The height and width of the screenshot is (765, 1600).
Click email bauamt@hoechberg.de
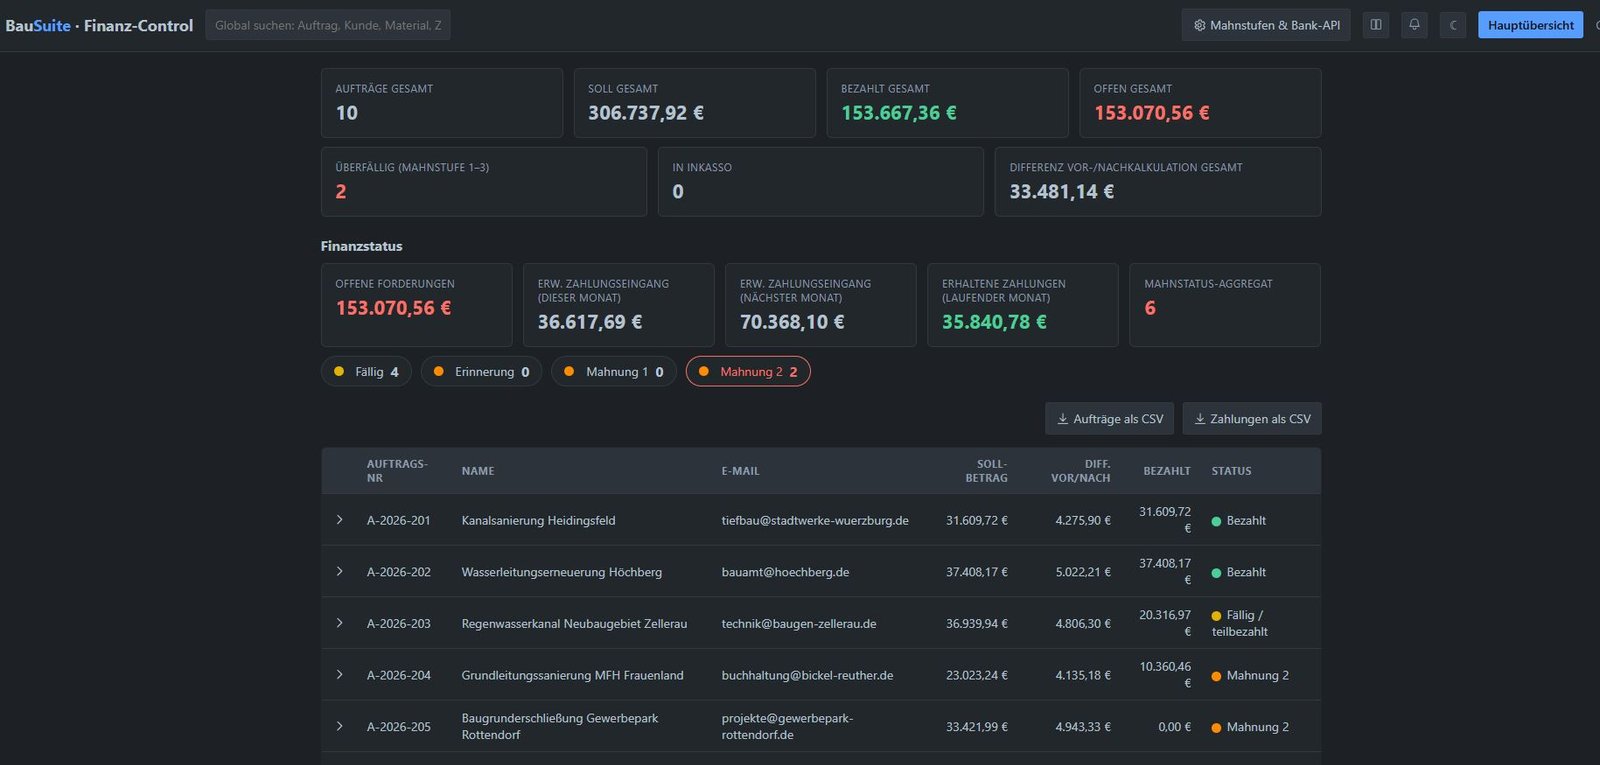785,572
